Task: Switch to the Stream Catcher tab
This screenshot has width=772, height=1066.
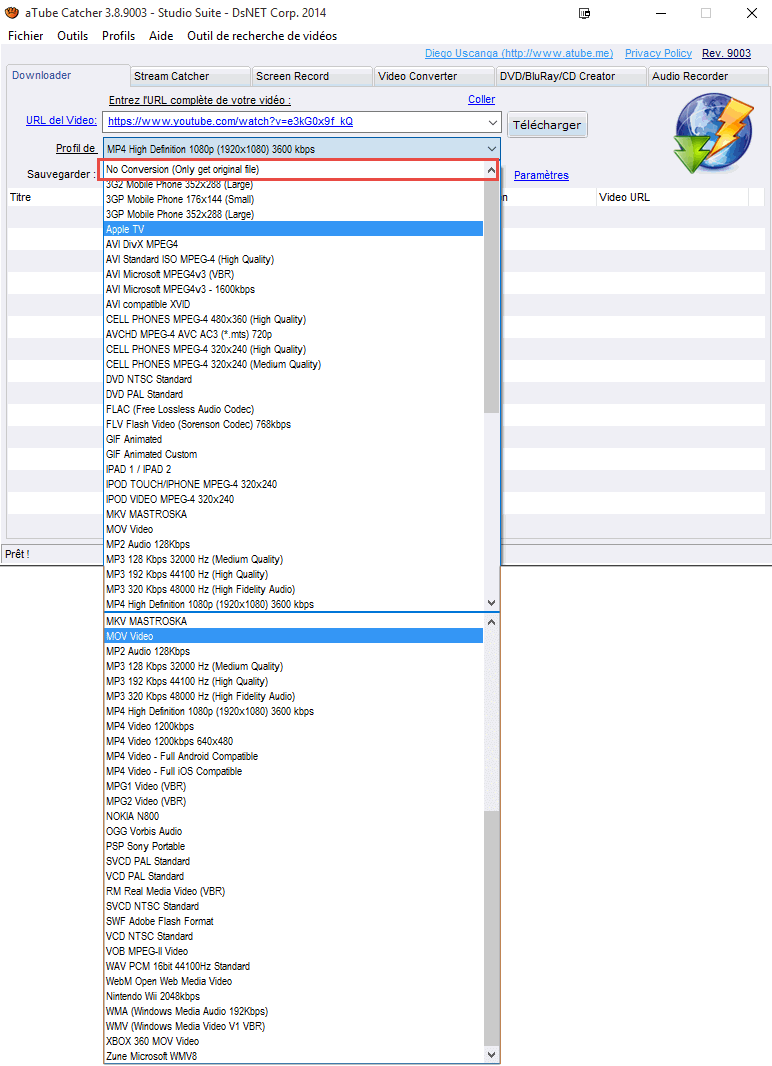Action: pos(190,76)
